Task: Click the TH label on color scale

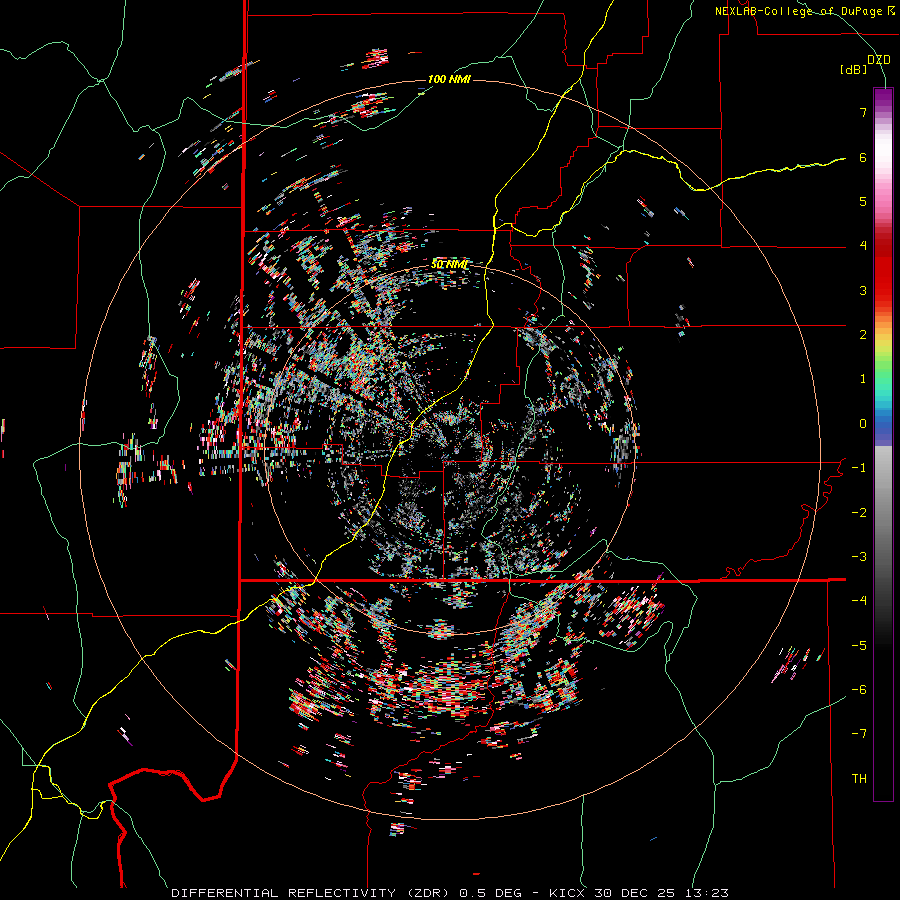Action: coord(859,779)
